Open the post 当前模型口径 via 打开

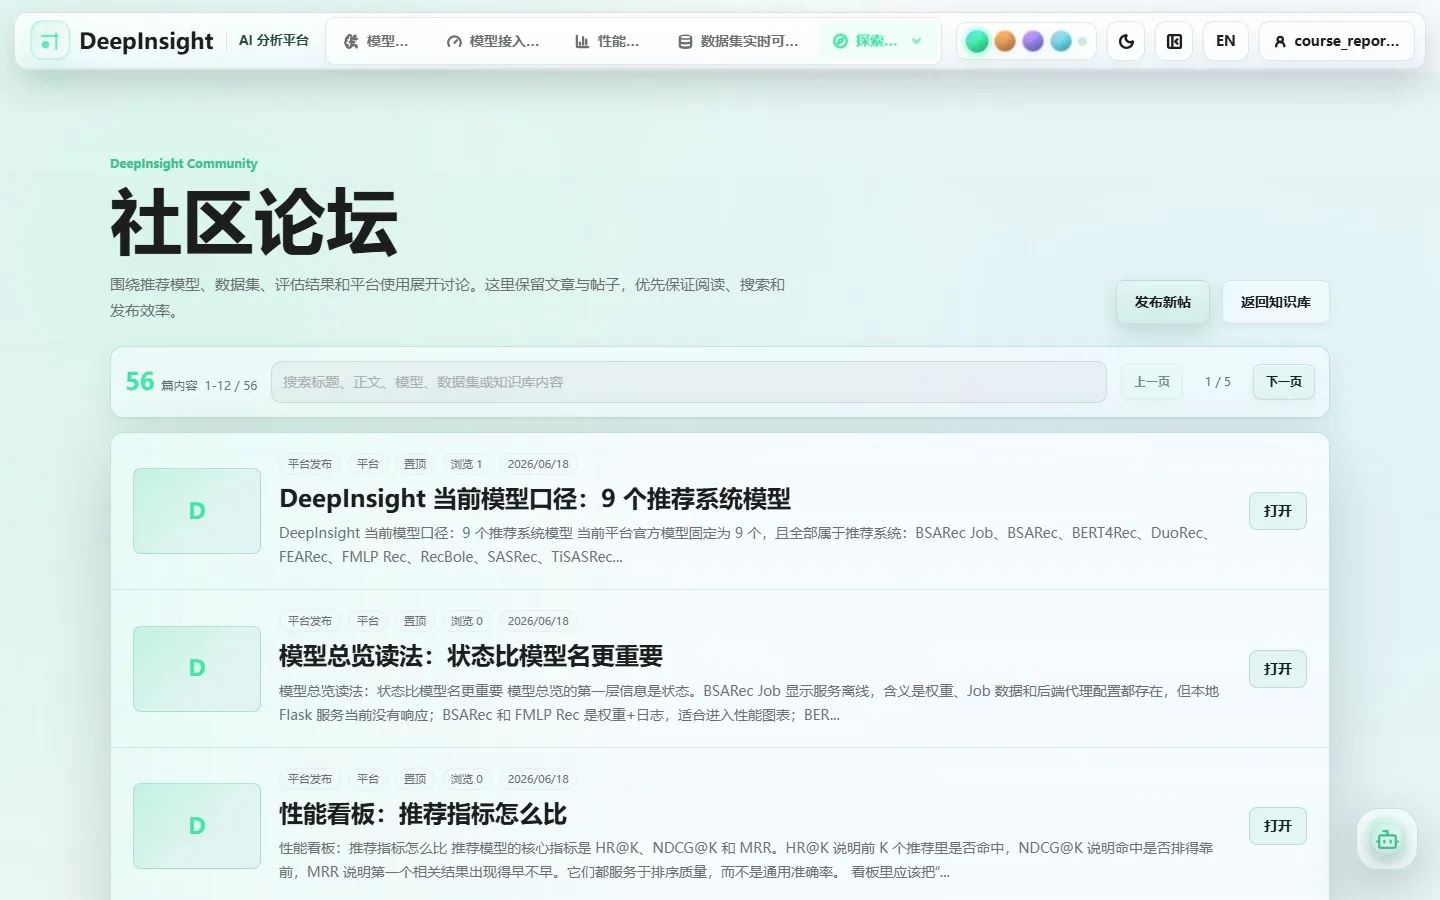(x=1278, y=511)
